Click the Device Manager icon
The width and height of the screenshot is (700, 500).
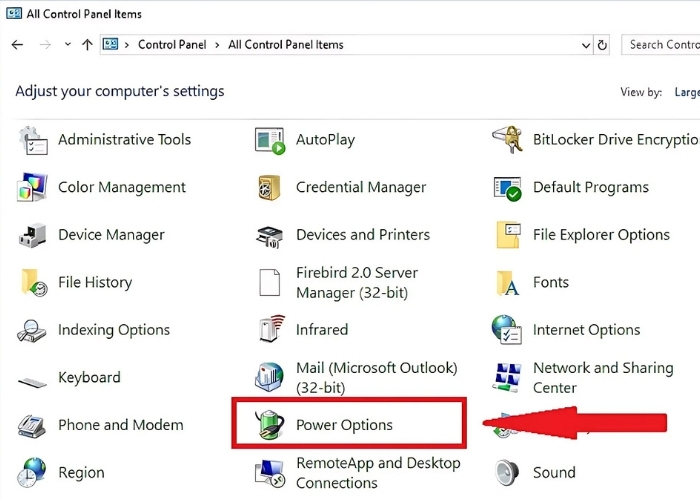pyautogui.click(x=33, y=235)
